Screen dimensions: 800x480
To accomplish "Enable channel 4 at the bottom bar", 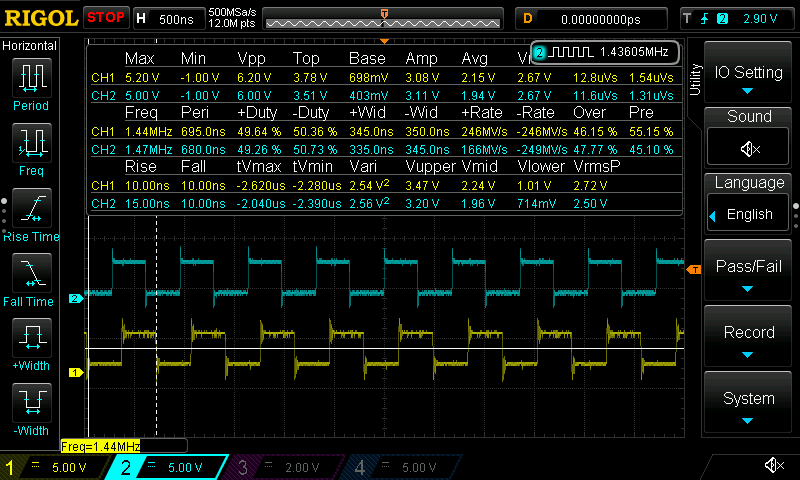I will point(398,466).
